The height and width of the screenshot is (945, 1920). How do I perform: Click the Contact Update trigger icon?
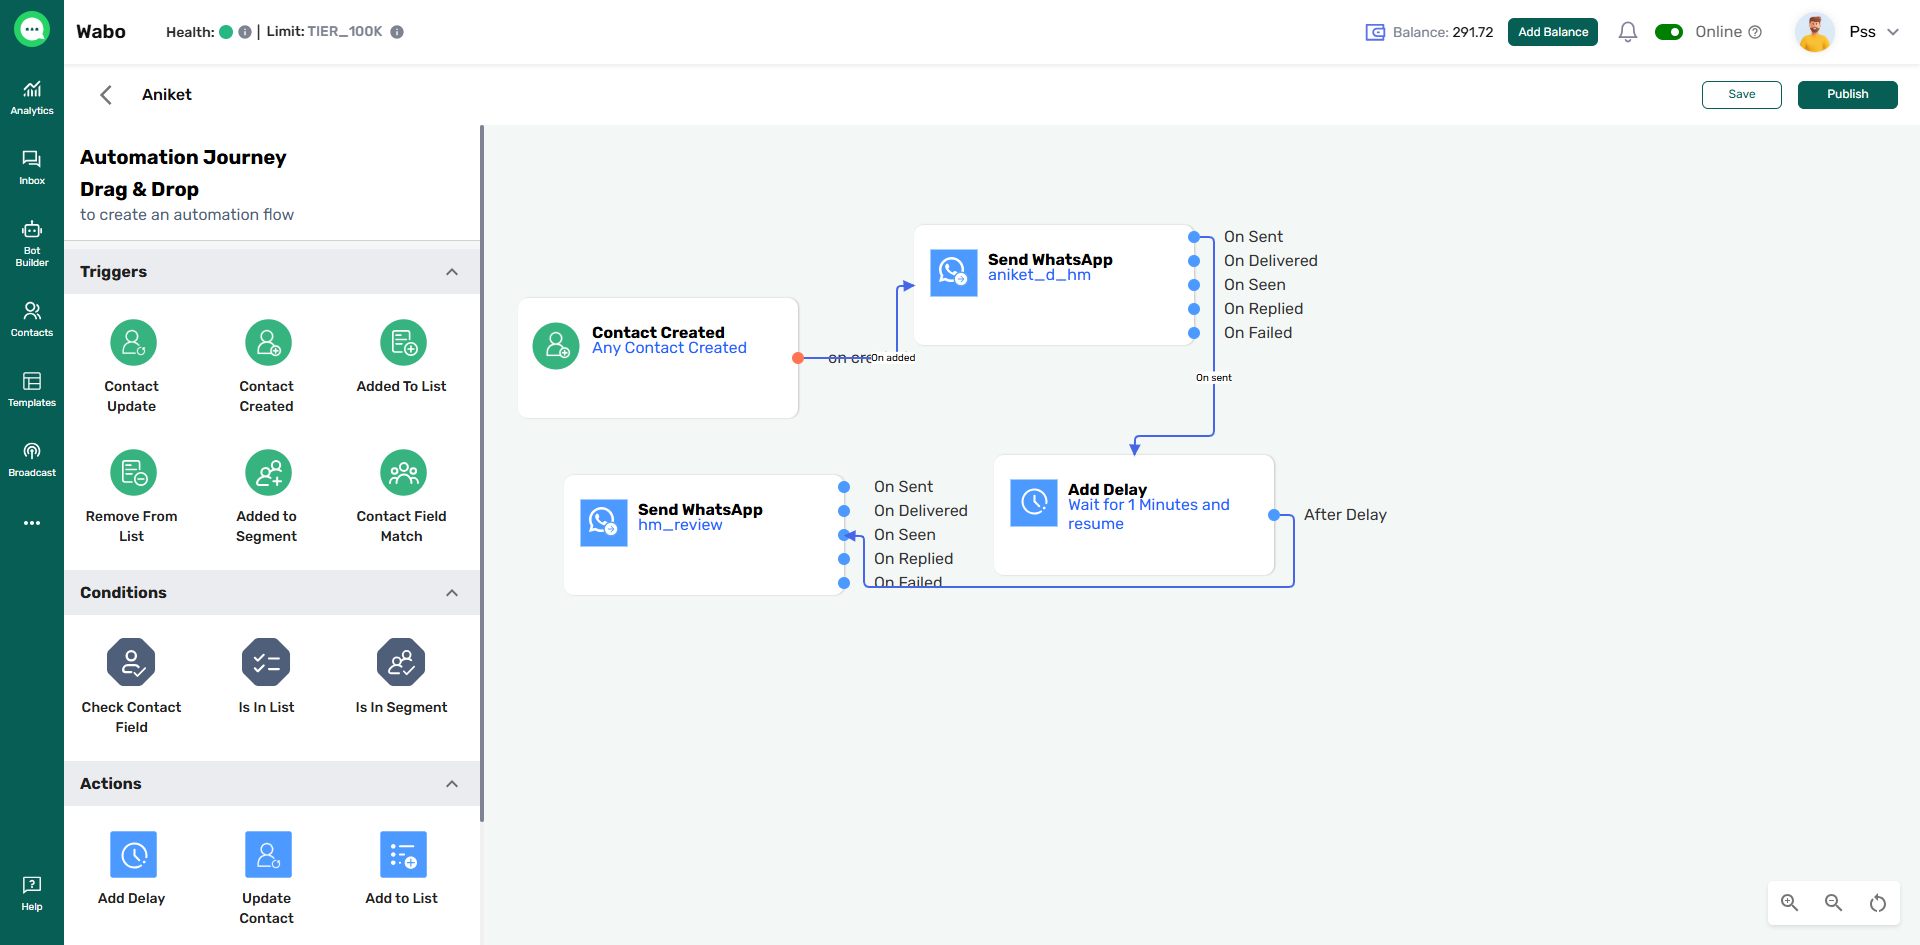click(x=133, y=343)
